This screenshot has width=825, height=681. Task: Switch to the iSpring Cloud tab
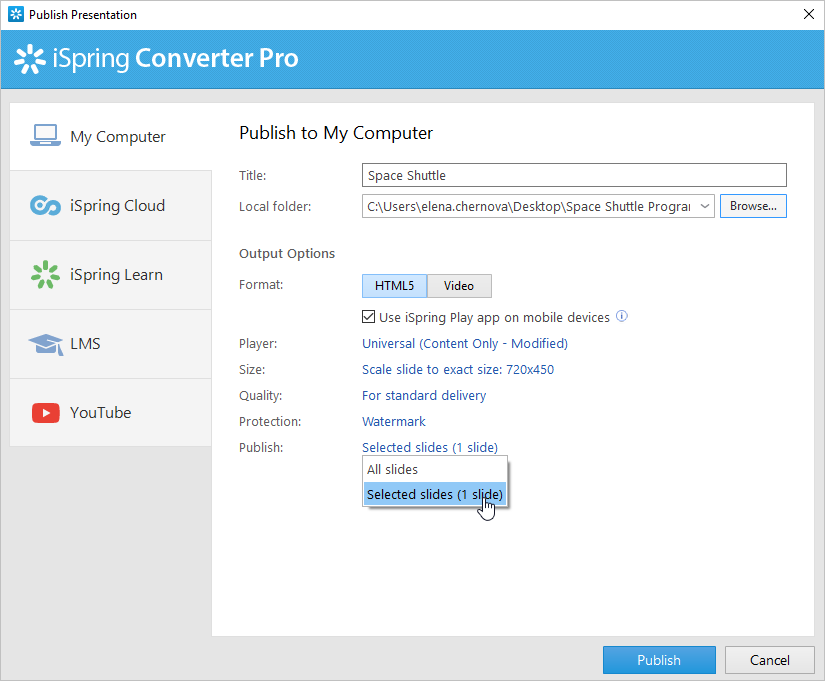click(110, 206)
